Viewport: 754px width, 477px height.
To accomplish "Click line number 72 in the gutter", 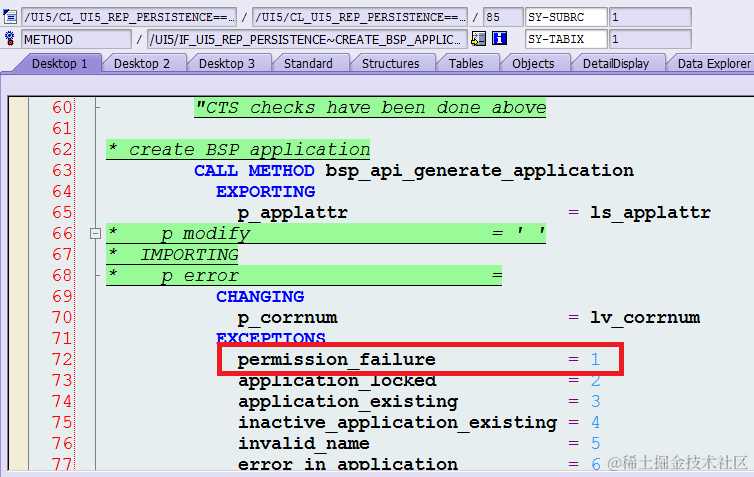I will click(x=63, y=360).
